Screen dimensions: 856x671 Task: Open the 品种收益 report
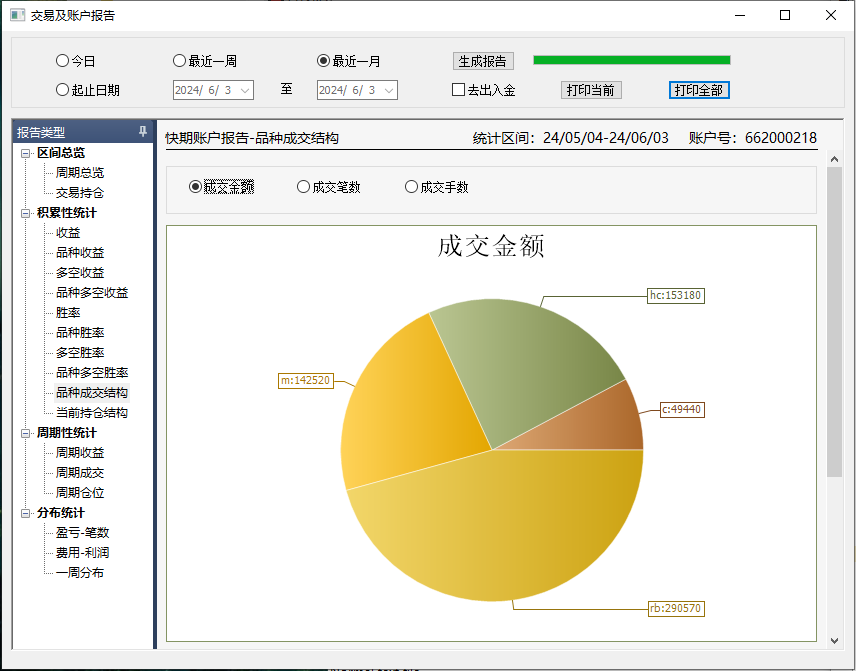[x=80, y=253]
